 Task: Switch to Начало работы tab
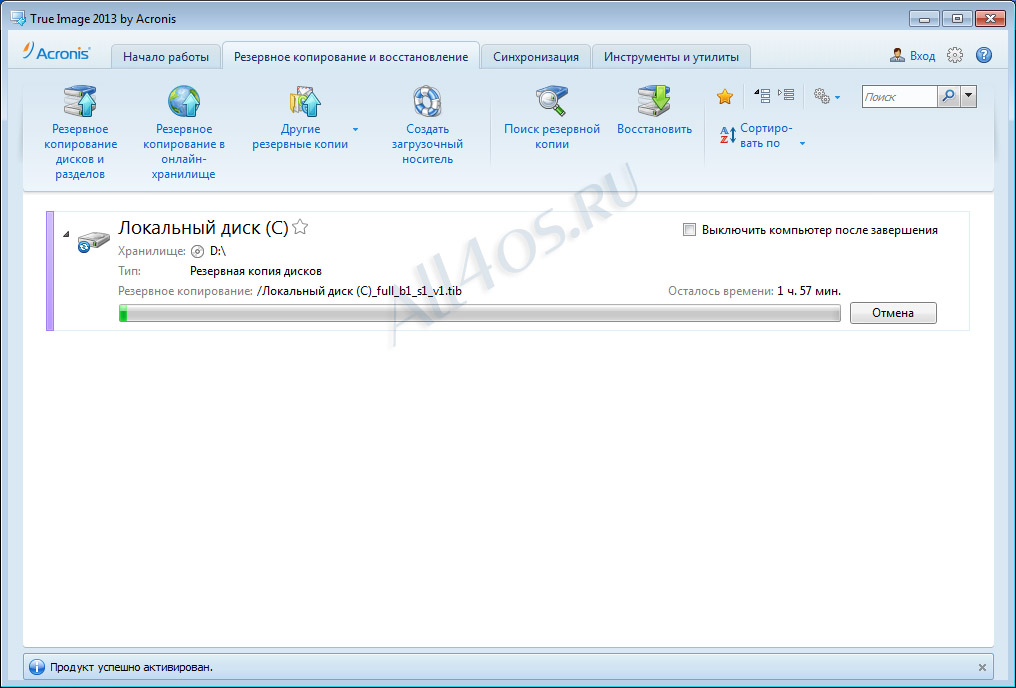point(166,57)
